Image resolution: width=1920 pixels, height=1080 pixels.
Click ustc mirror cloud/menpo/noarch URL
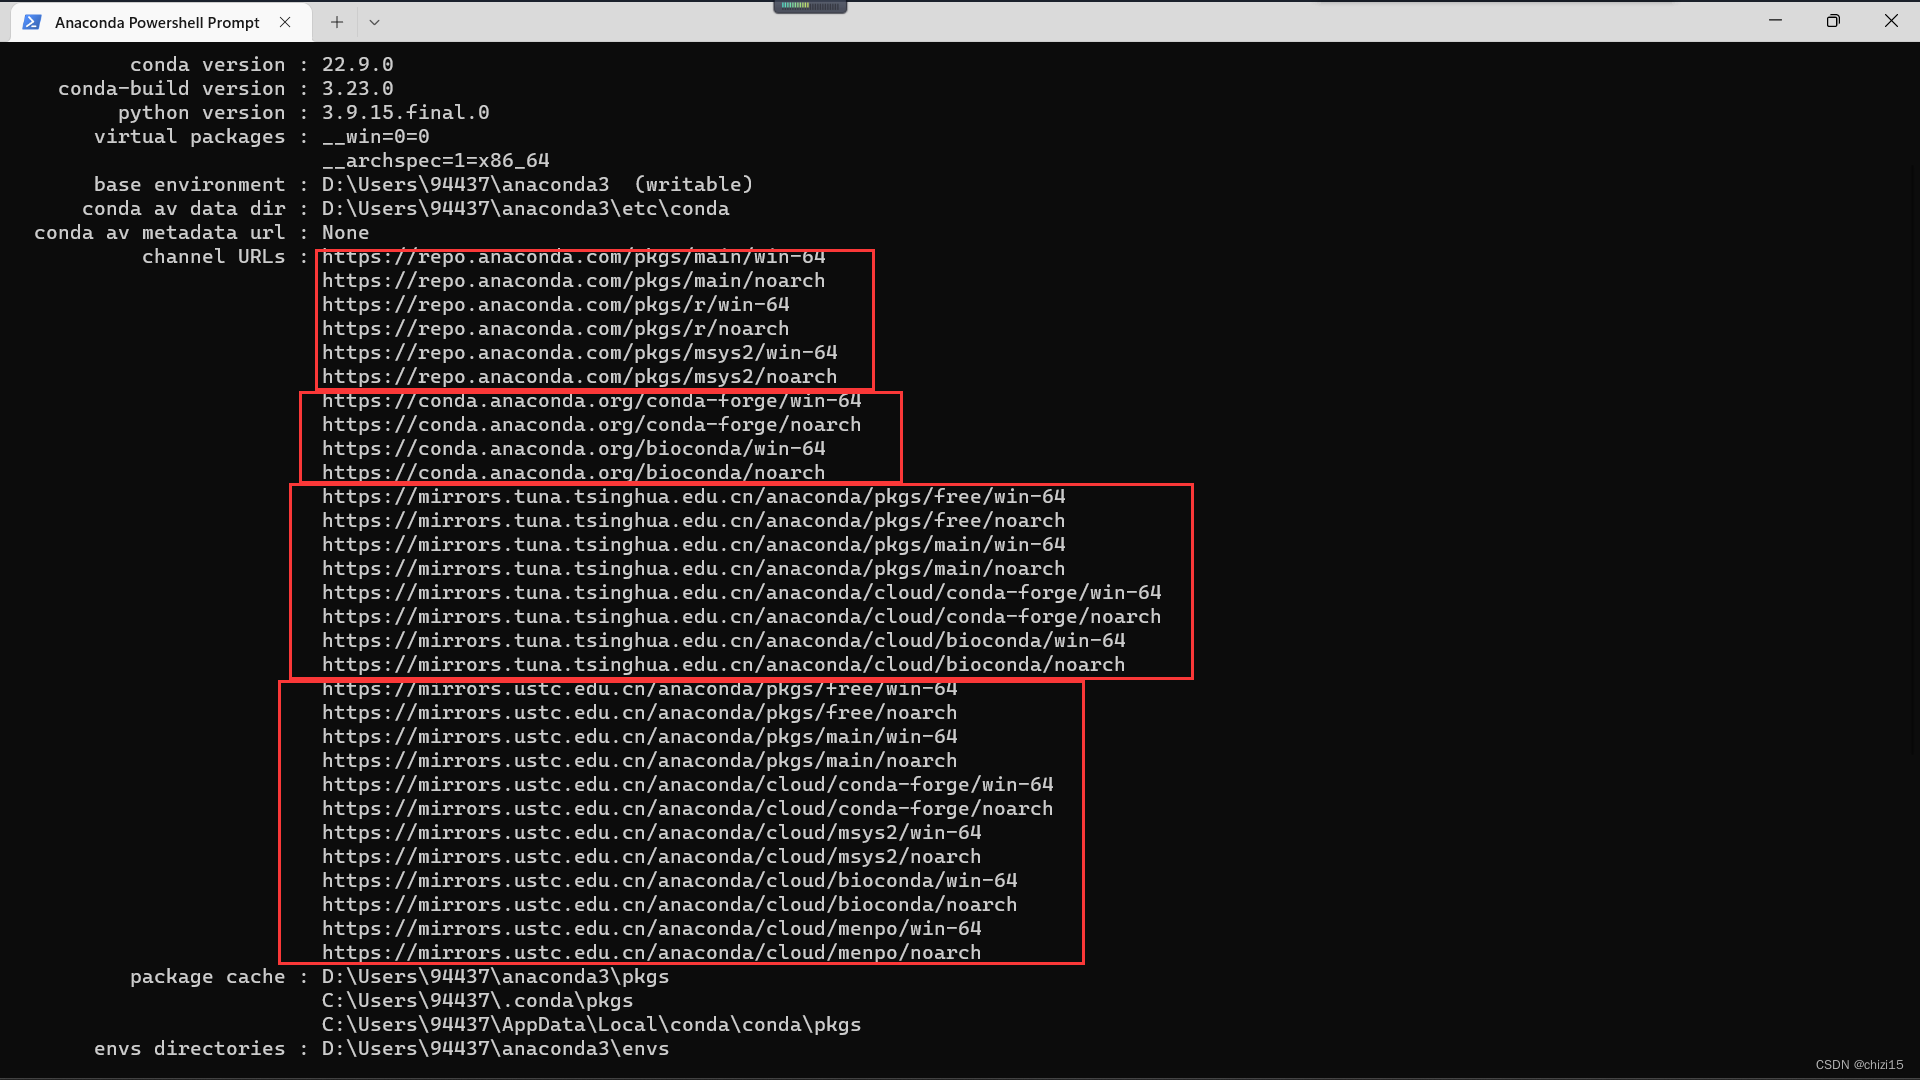point(651,953)
